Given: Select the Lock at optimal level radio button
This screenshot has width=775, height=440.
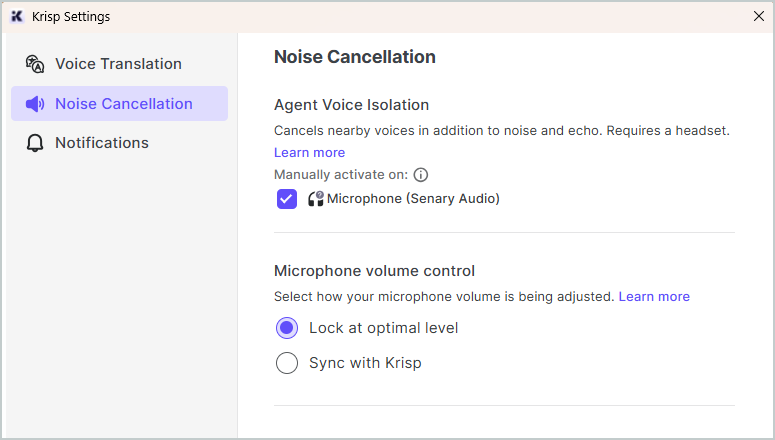Looking at the screenshot, I should point(287,328).
